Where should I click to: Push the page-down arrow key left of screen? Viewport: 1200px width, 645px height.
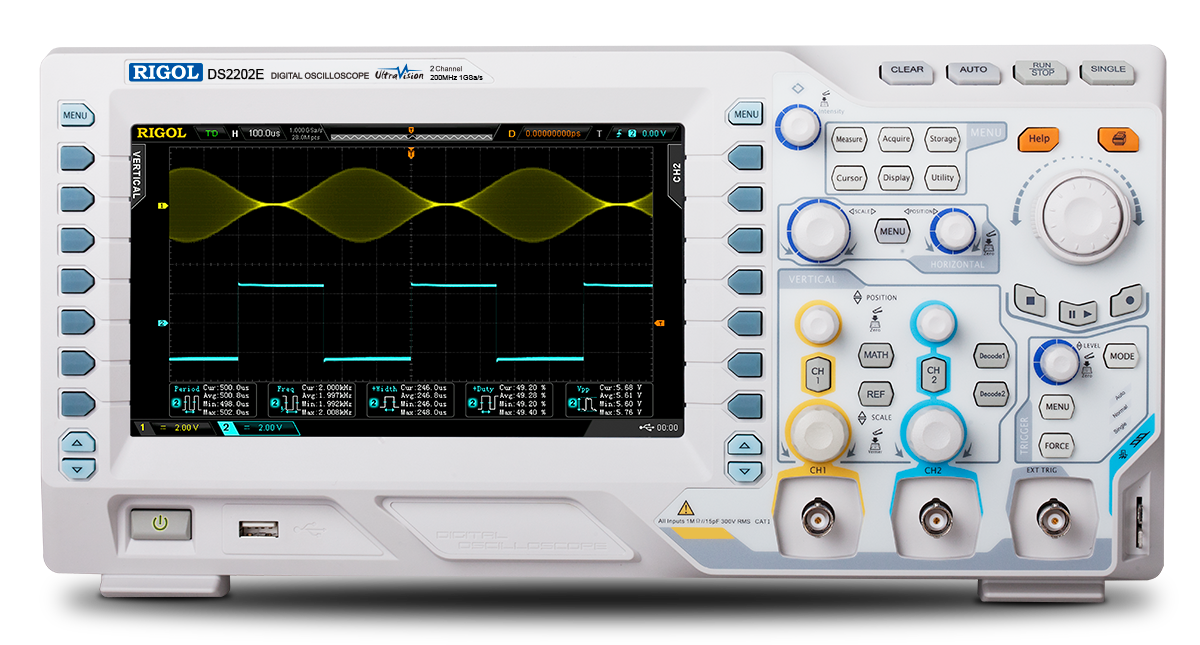pyautogui.click(x=78, y=467)
